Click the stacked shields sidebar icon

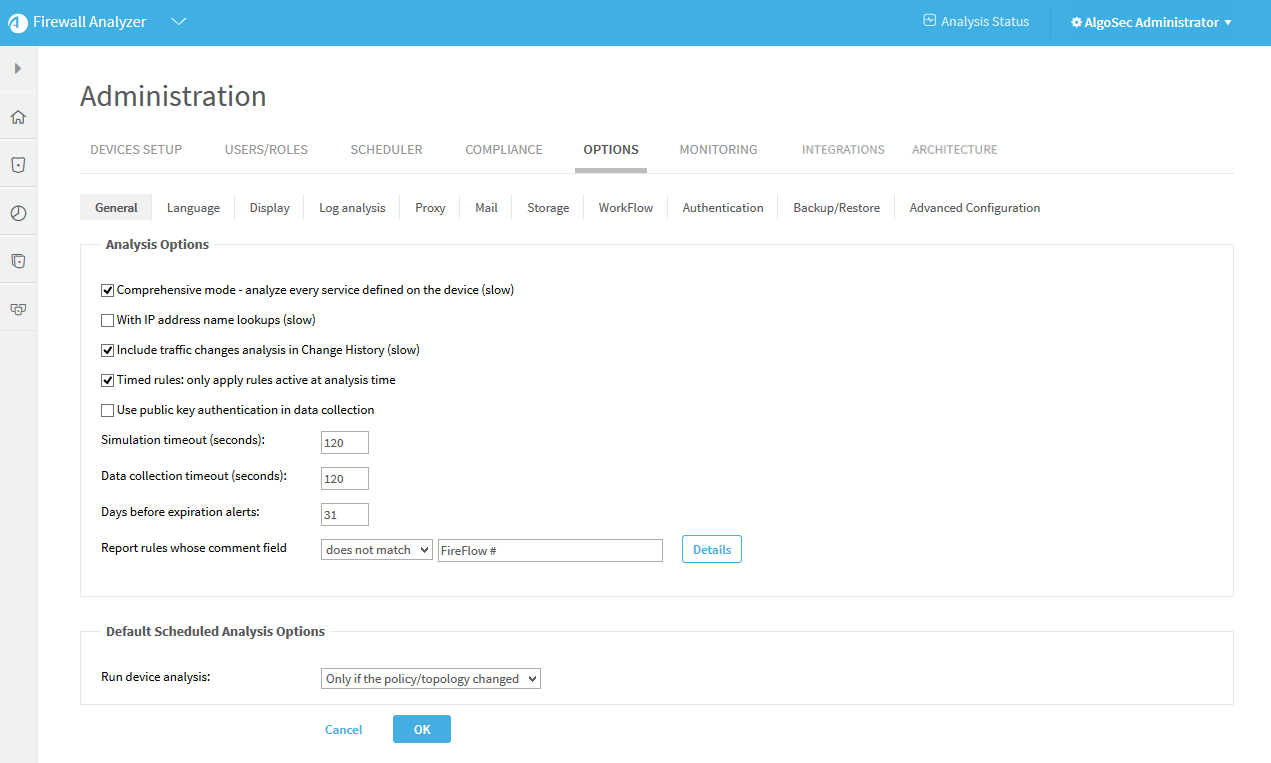18,261
